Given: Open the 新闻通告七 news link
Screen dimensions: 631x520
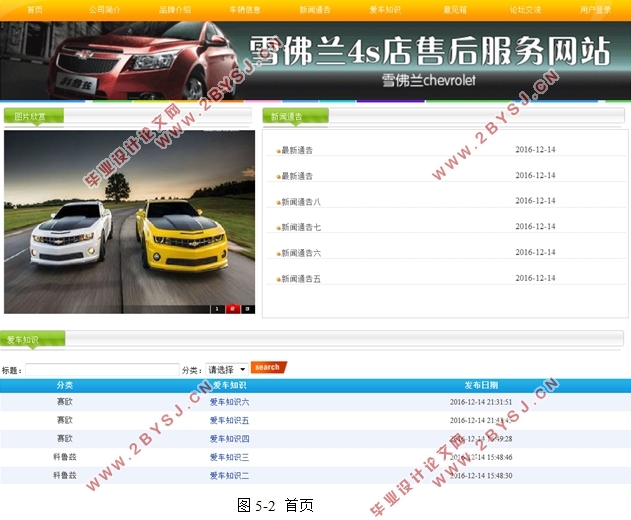Looking at the screenshot, I should [301, 227].
